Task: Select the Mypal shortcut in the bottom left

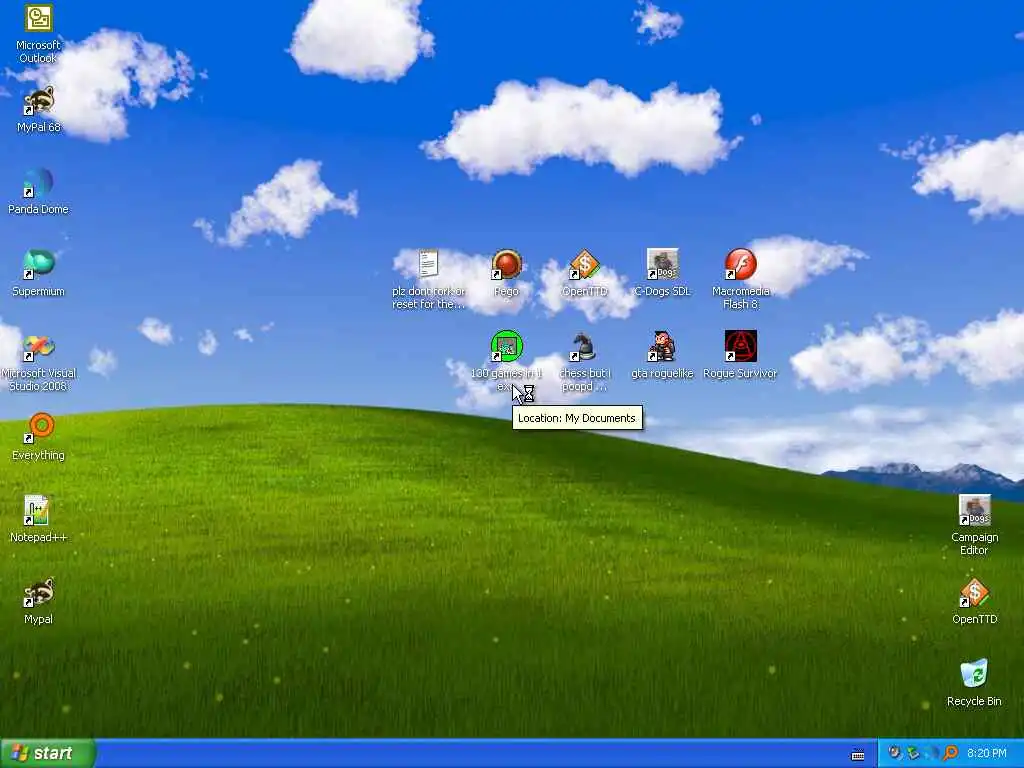Action: tap(39, 593)
